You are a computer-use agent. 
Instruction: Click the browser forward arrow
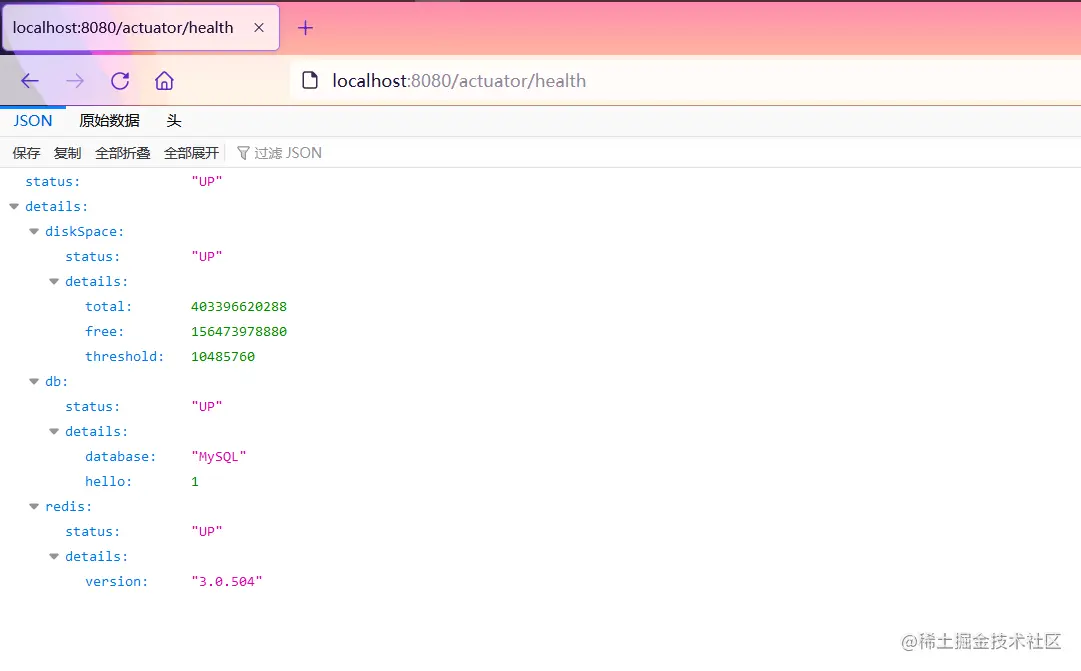click(x=74, y=81)
